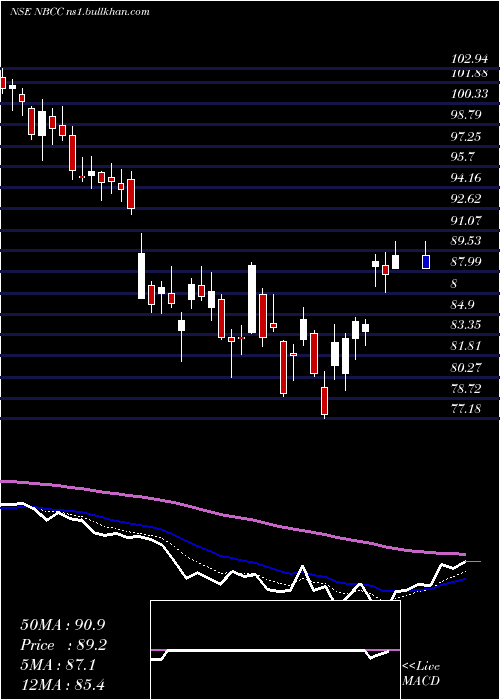Viewport: 500px width, 700px height.
Task: Select the 97.25 price label
Action: point(467,136)
